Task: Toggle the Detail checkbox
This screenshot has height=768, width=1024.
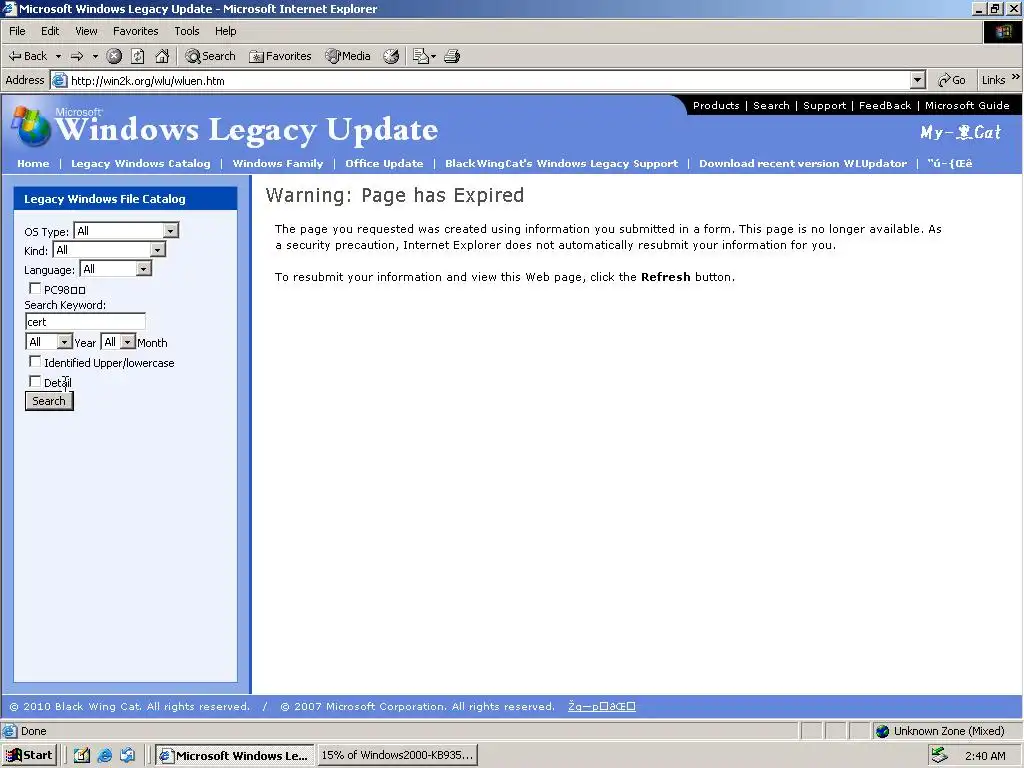Action: point(35,381)
